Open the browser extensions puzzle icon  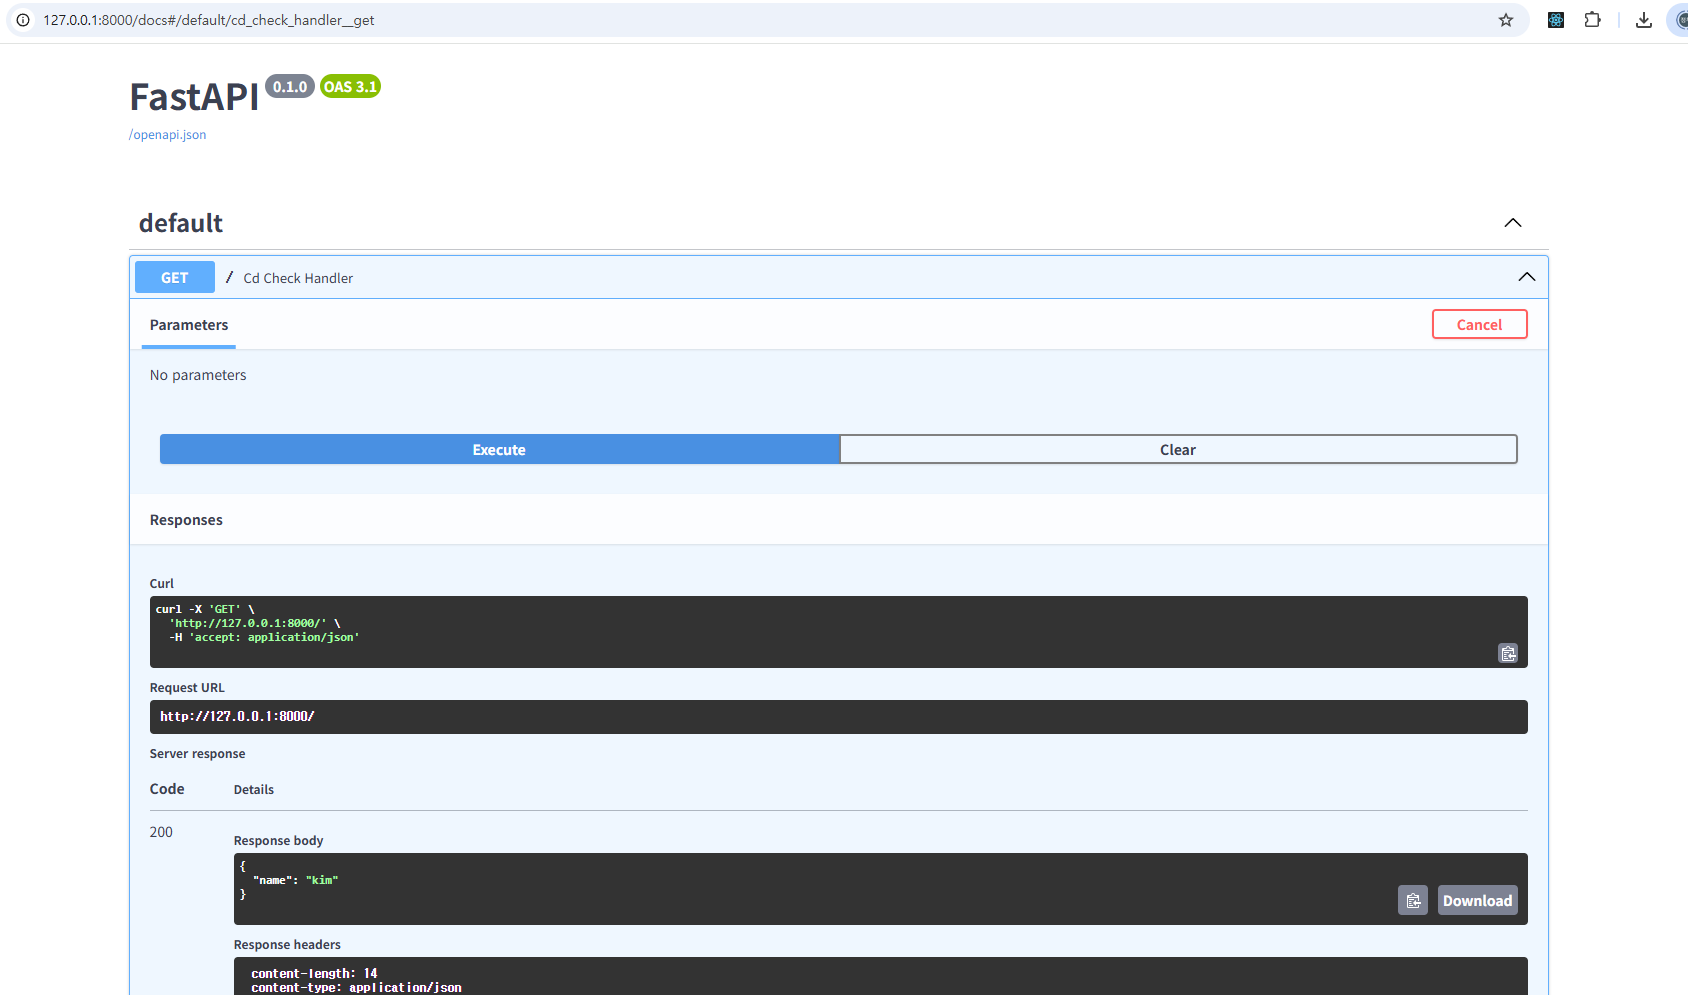click(1593, 20)
